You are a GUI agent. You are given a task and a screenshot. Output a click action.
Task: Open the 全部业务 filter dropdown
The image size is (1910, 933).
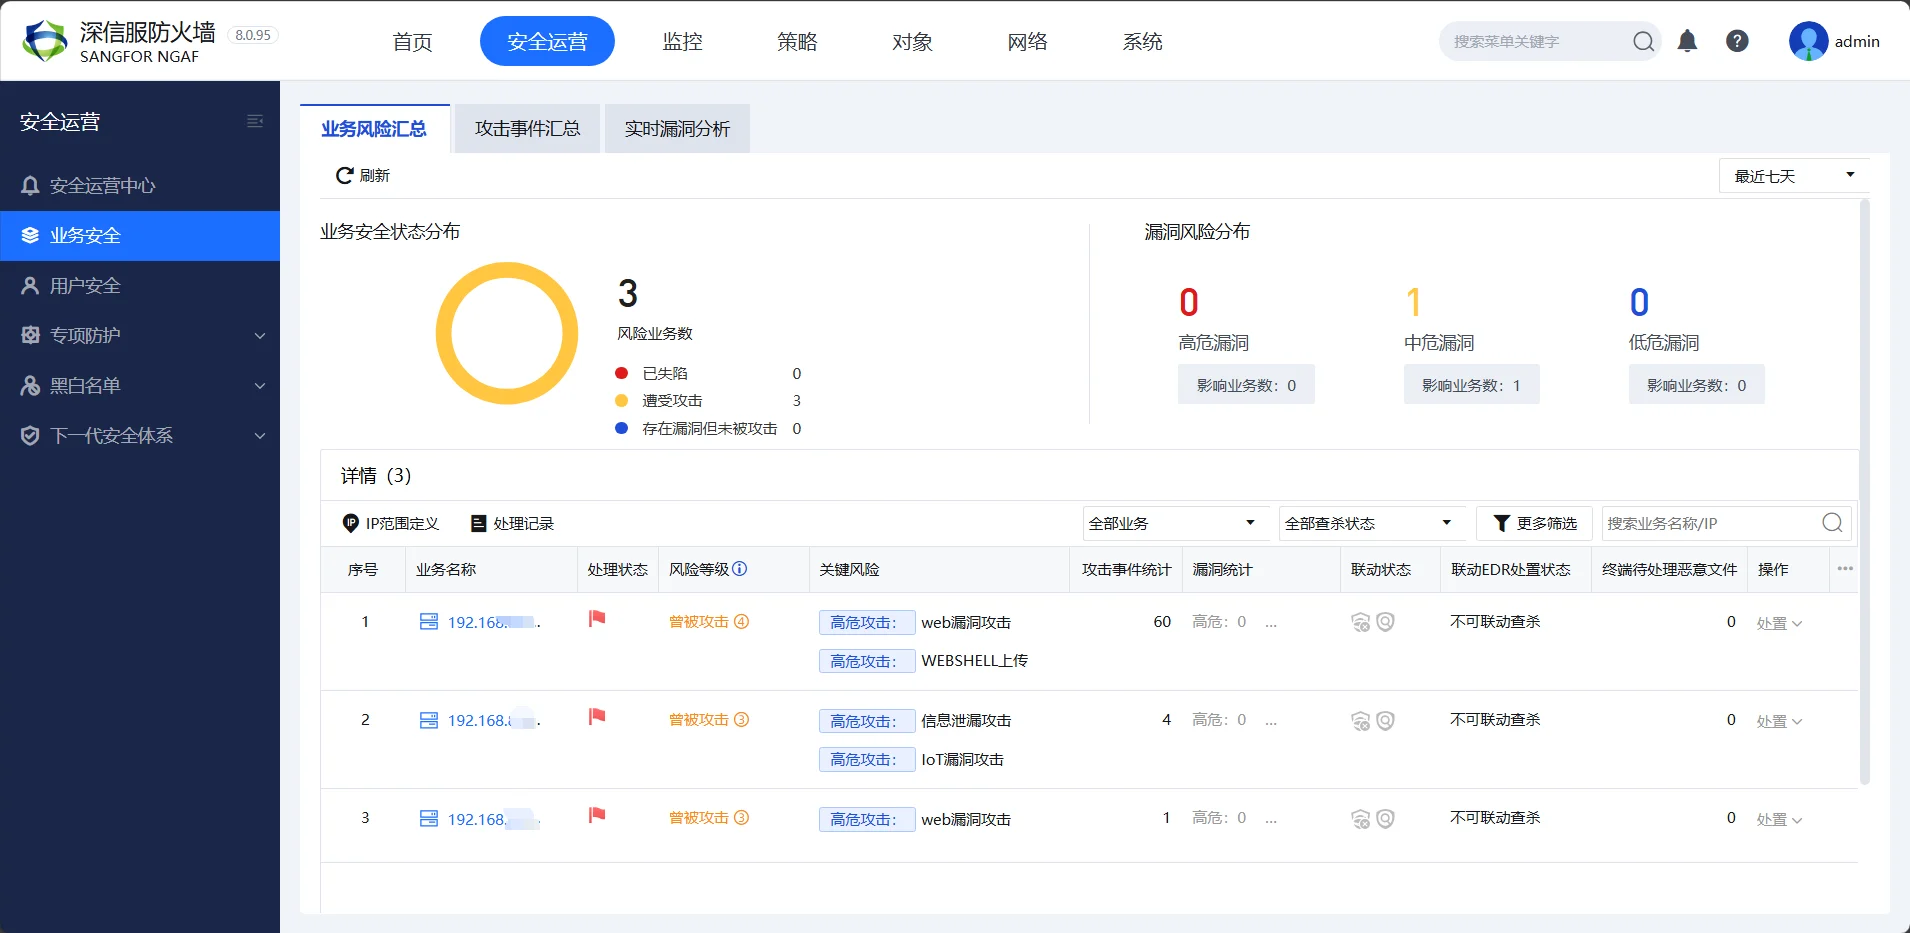point(1173,522)
